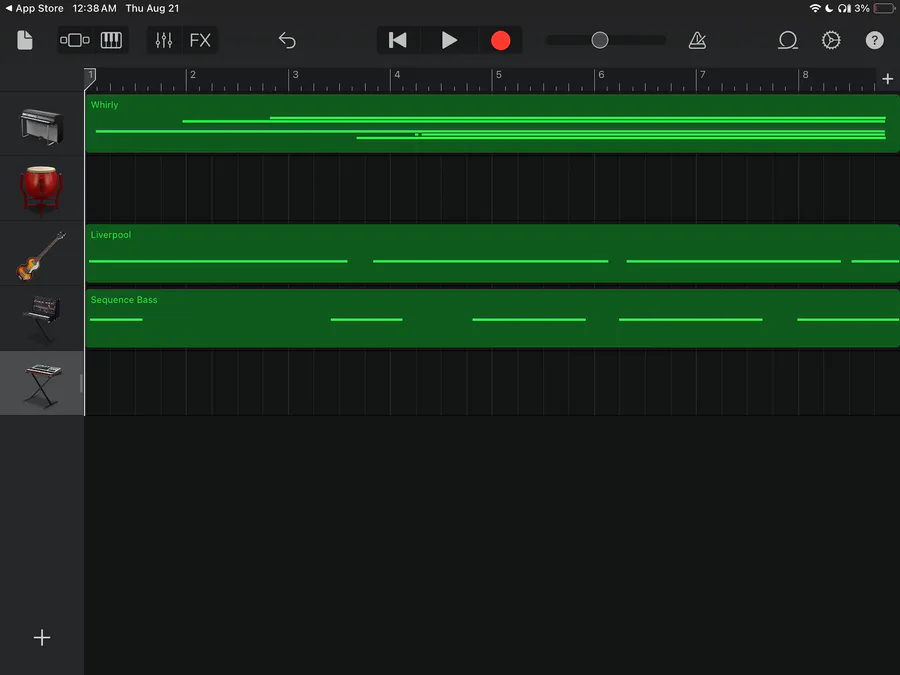Tap bar 6 on the ruler
Image resolution: width=900 pixels, height=675 pixels.
[601, 75]
